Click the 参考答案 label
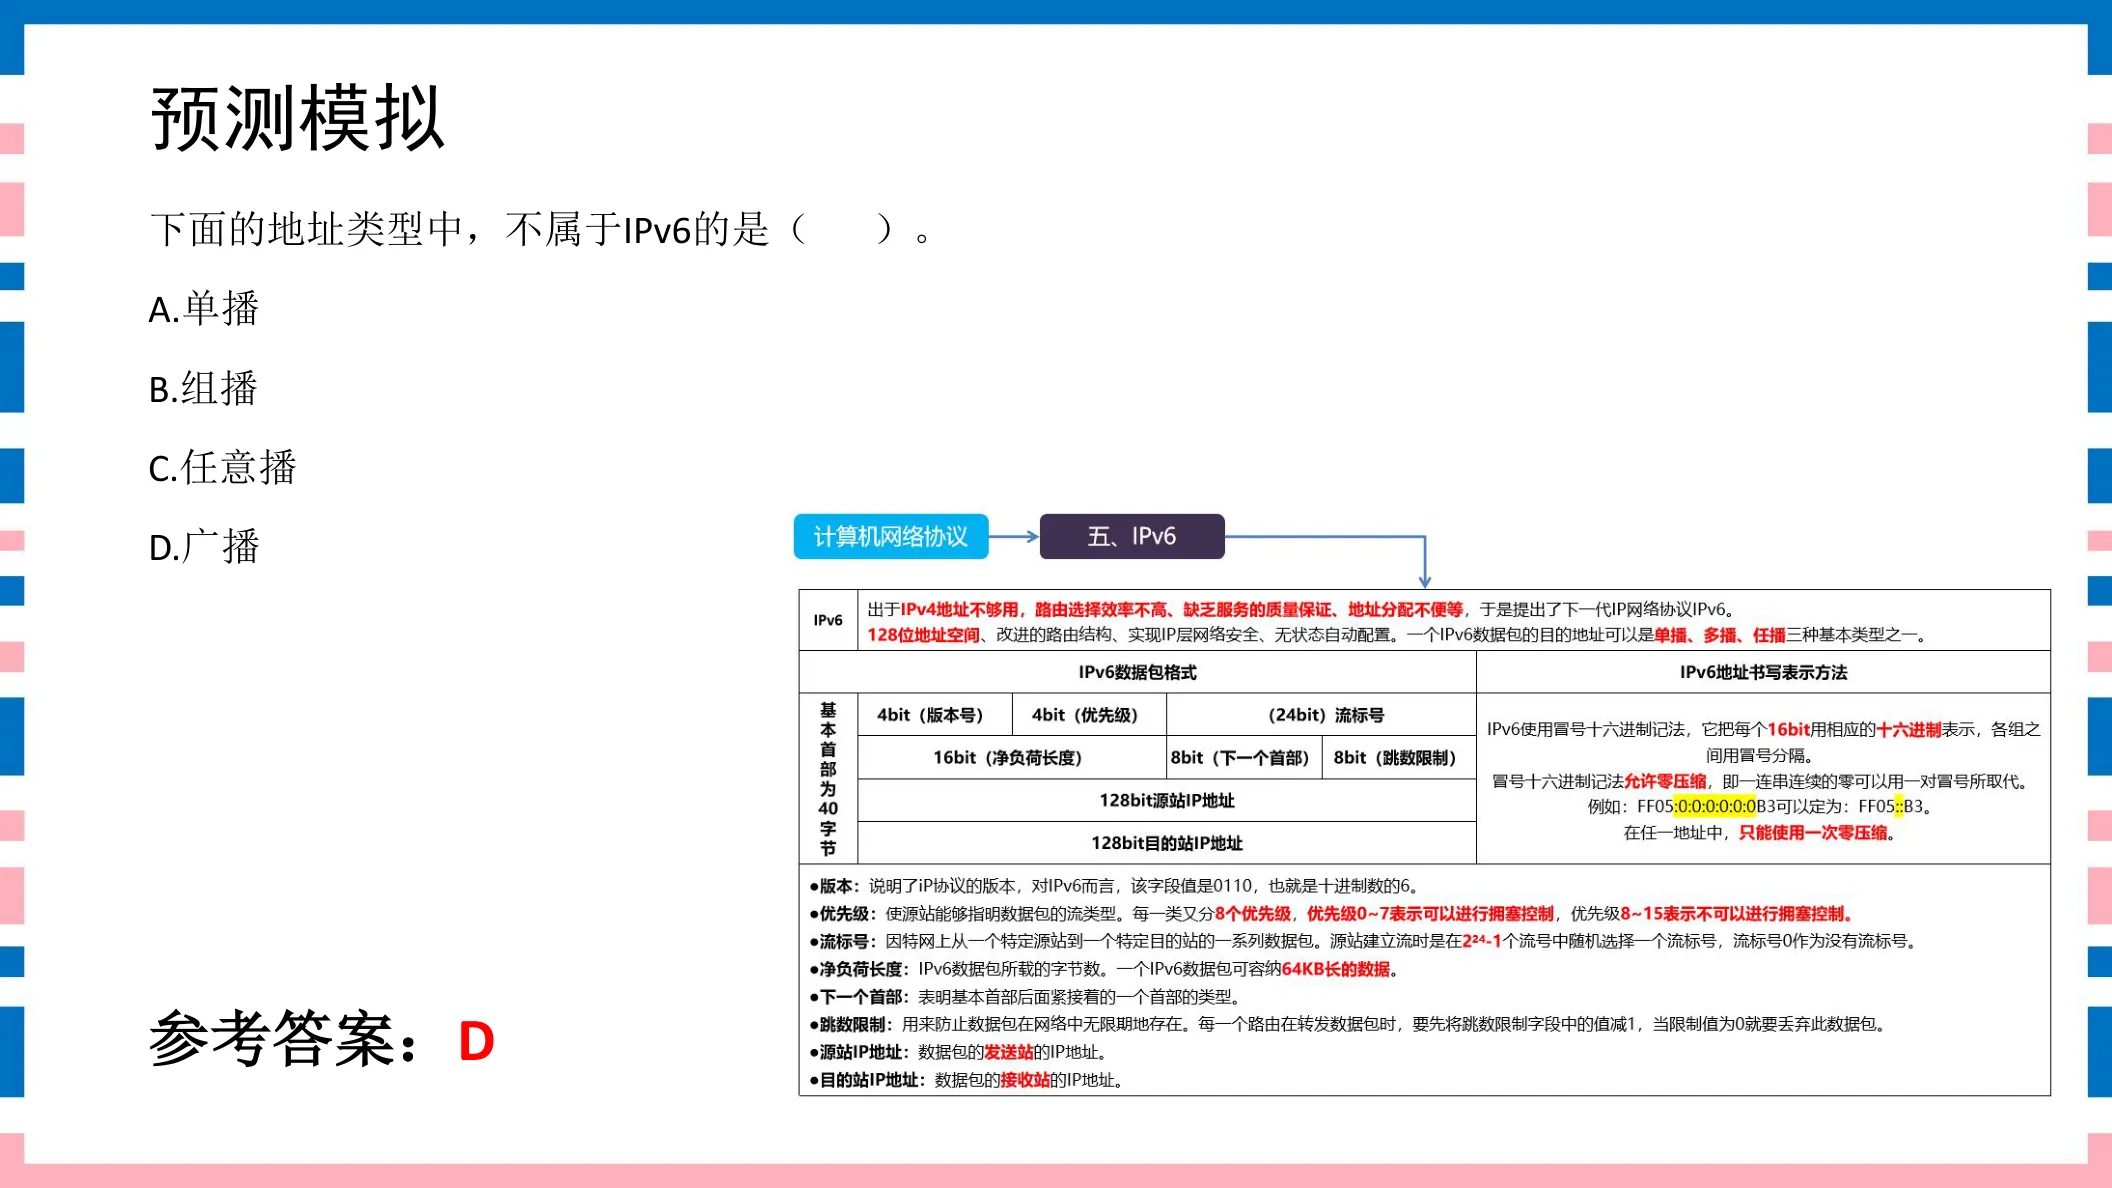The height and width of the screenshot is (1188, 2112). point(285,1039)
